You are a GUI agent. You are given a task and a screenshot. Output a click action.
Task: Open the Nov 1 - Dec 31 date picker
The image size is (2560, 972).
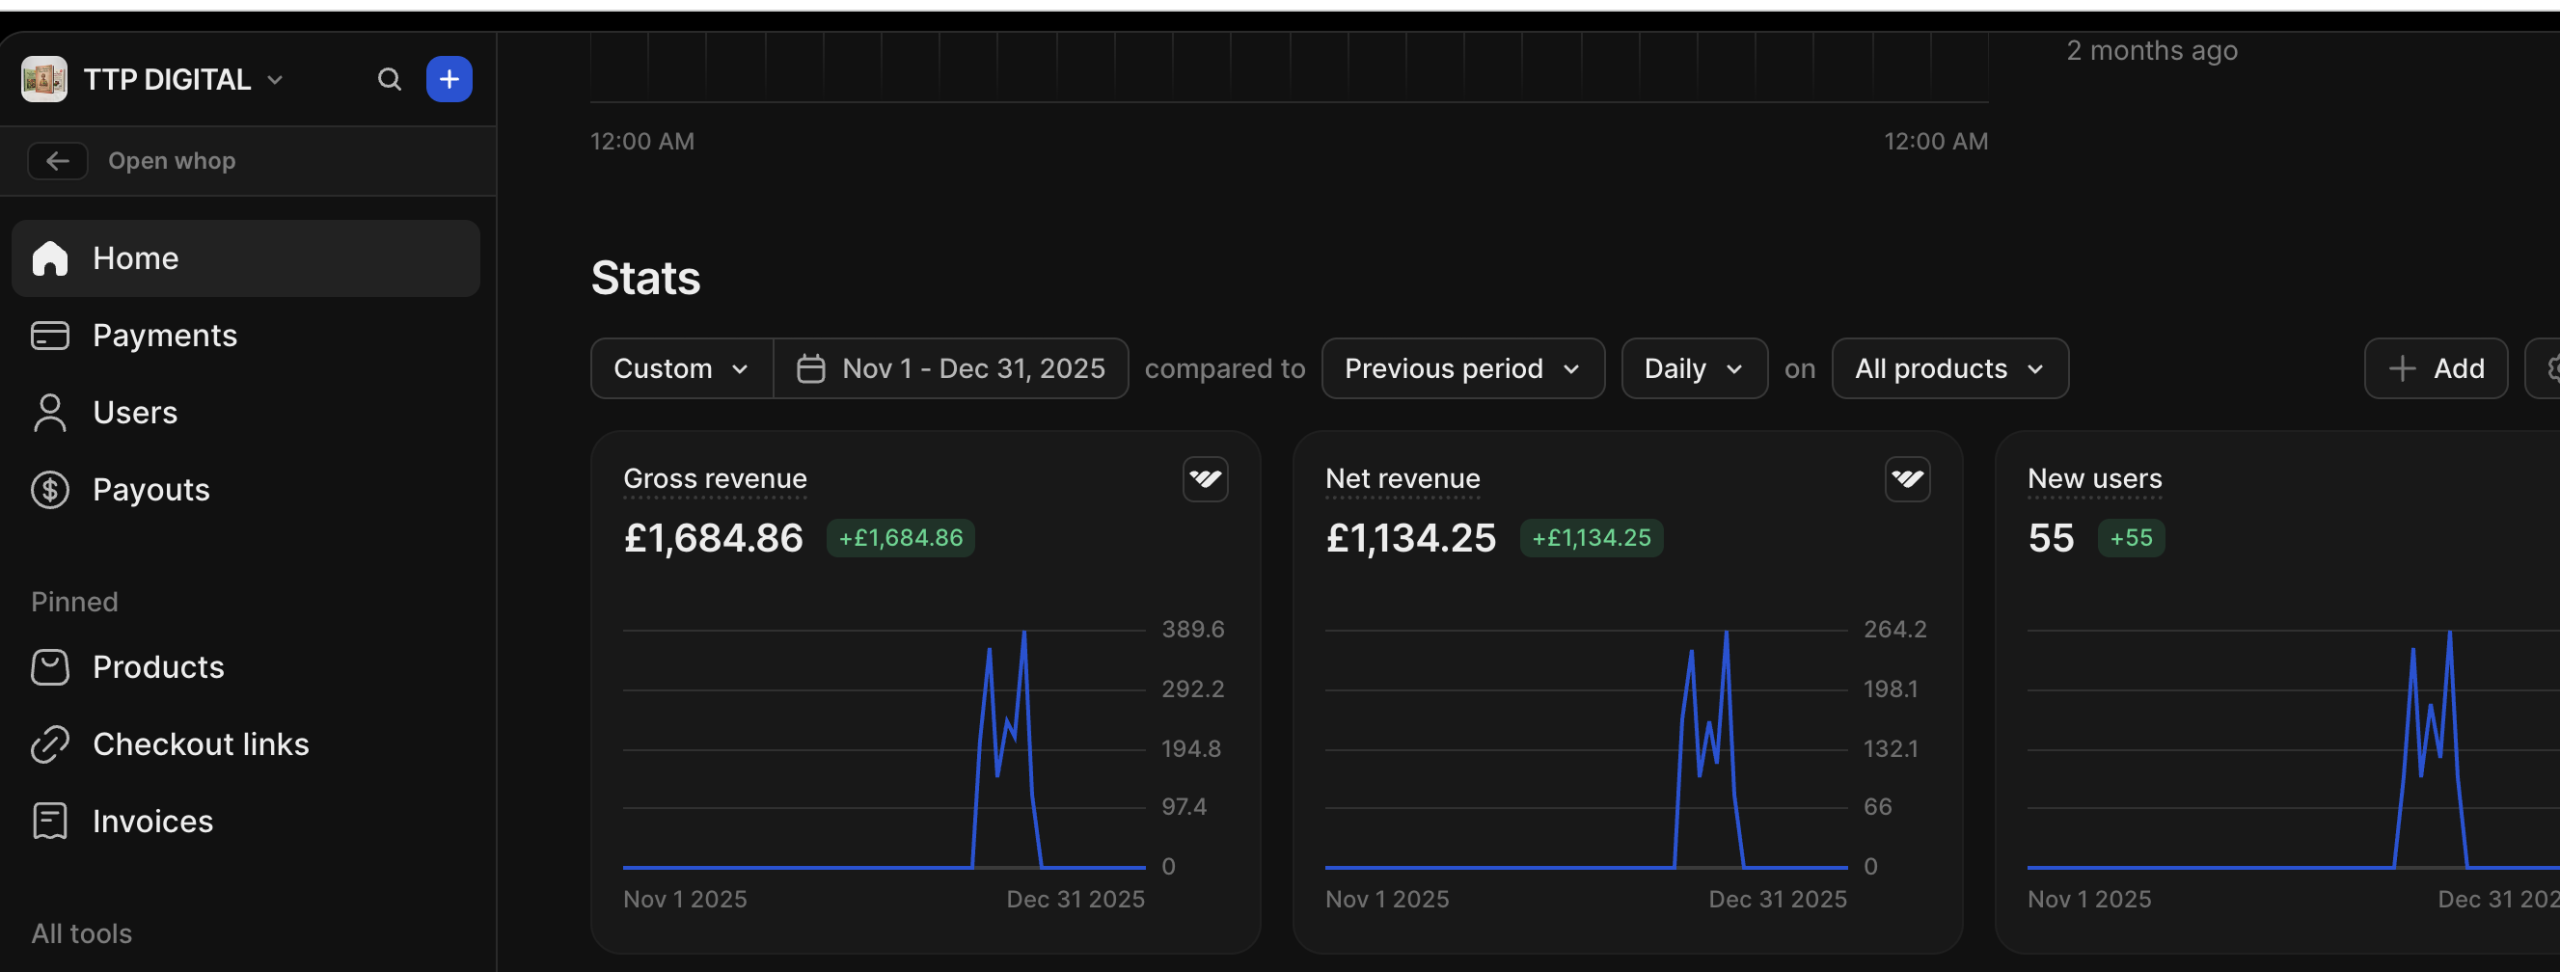(x=951, y=368)
